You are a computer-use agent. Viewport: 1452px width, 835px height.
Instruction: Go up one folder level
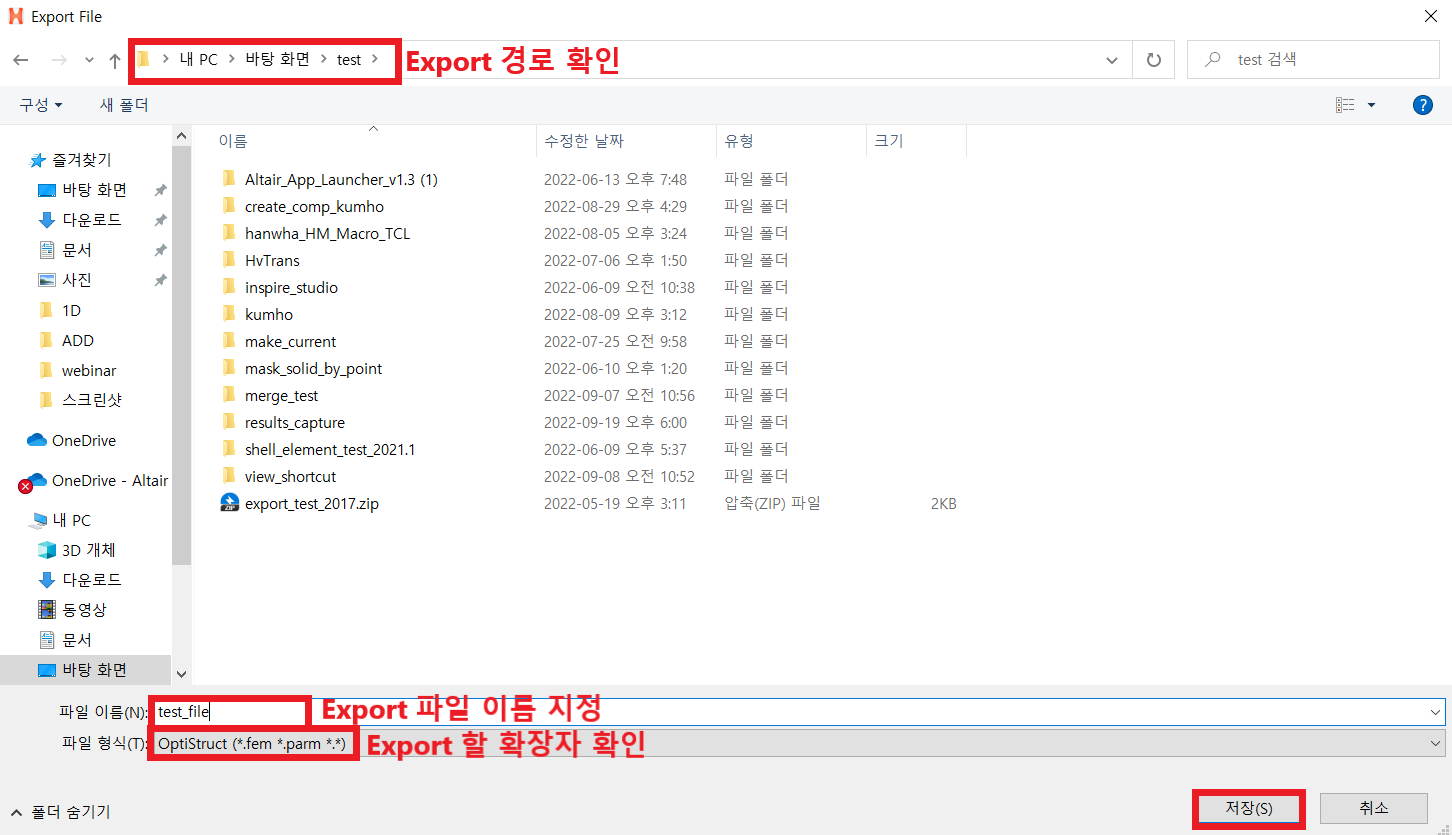tap(115, 60)
